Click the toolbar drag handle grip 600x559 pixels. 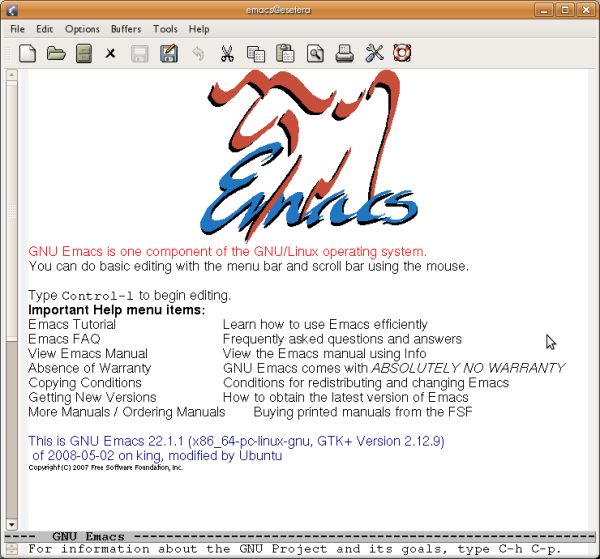pos(8,53)
